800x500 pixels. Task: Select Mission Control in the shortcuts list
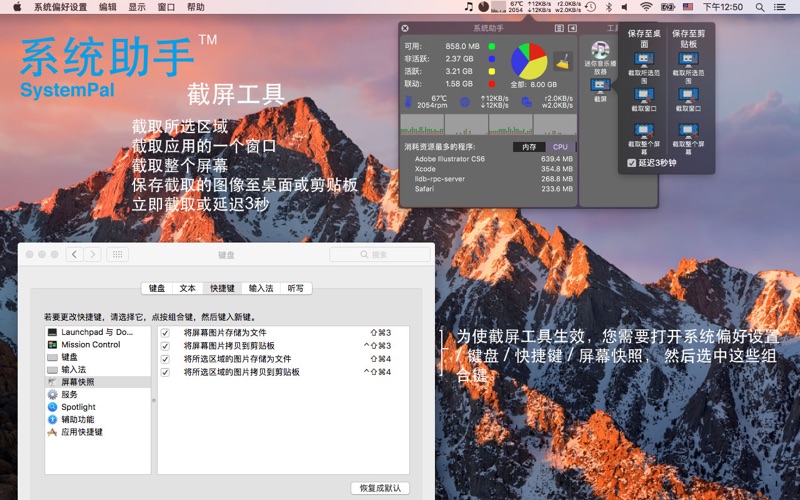(90, 345)
